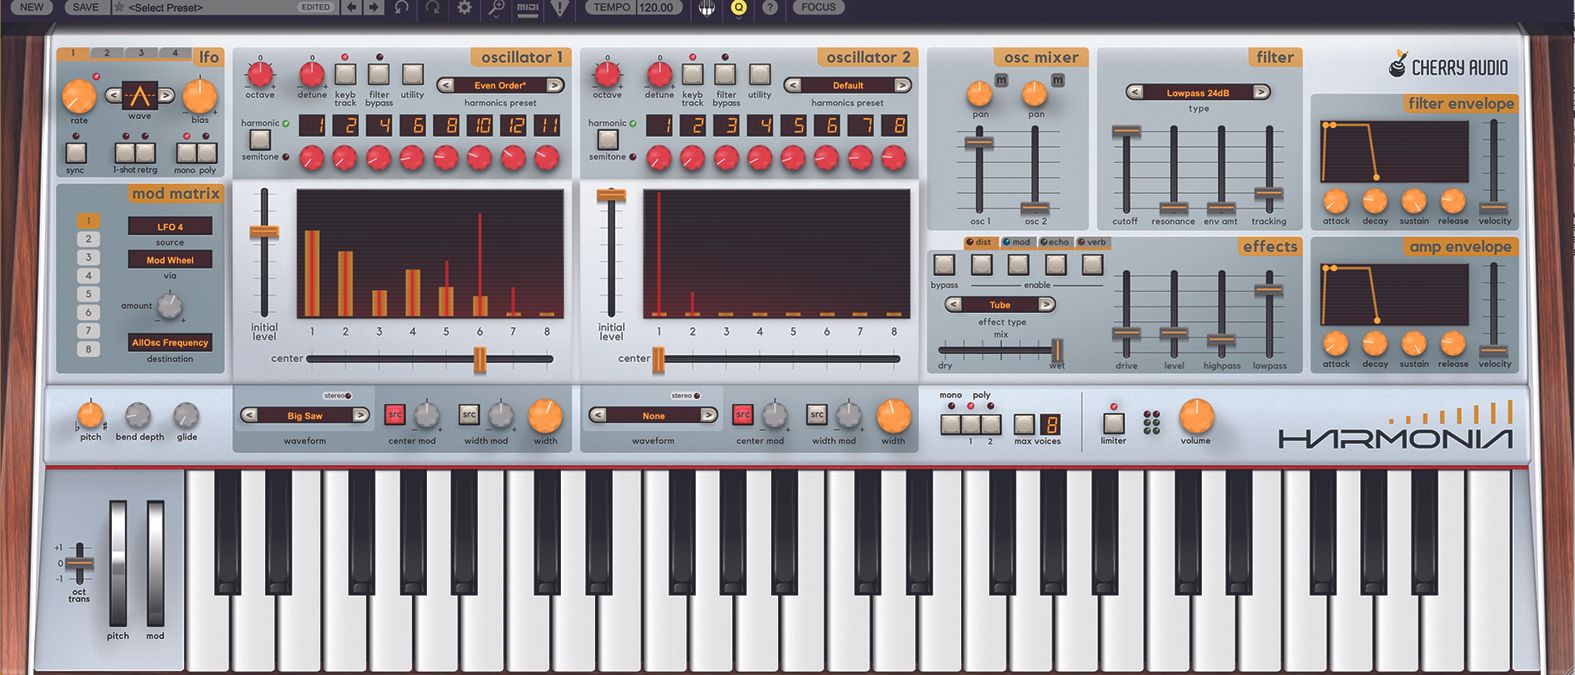Switch to LFO tab 2
The width and height of the screenshot is (1575, 675).
(107, 53)
